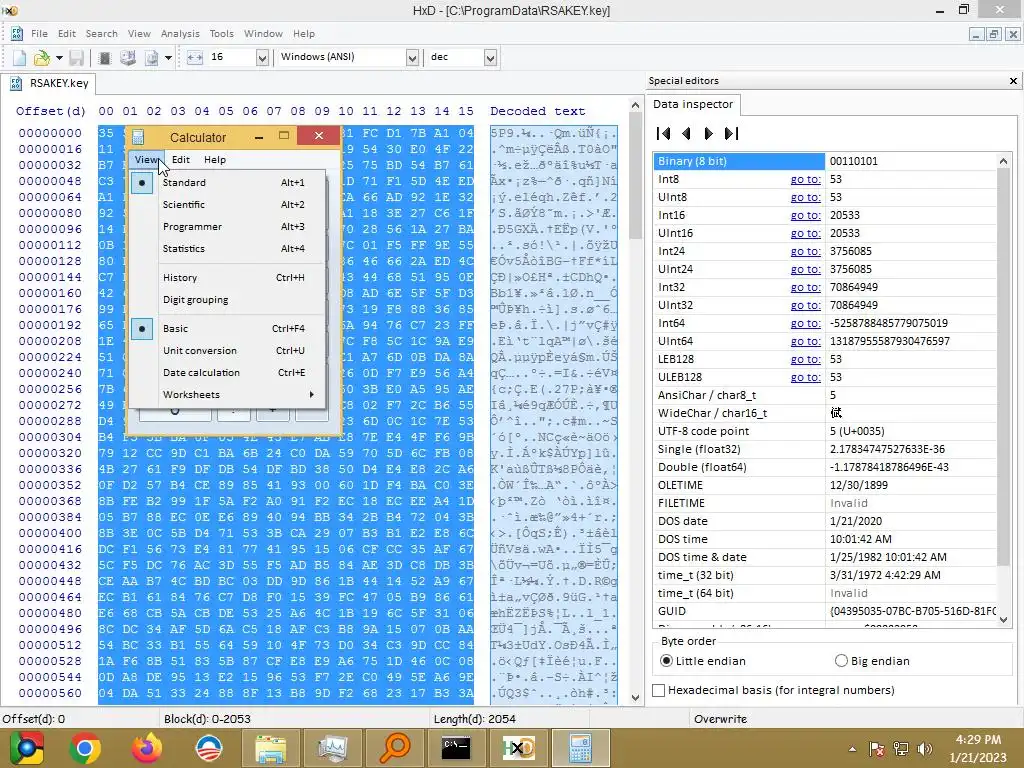
Task: Click the Binary (8 bit) value field
Action: pyautogui.click(x=910, y=161)
